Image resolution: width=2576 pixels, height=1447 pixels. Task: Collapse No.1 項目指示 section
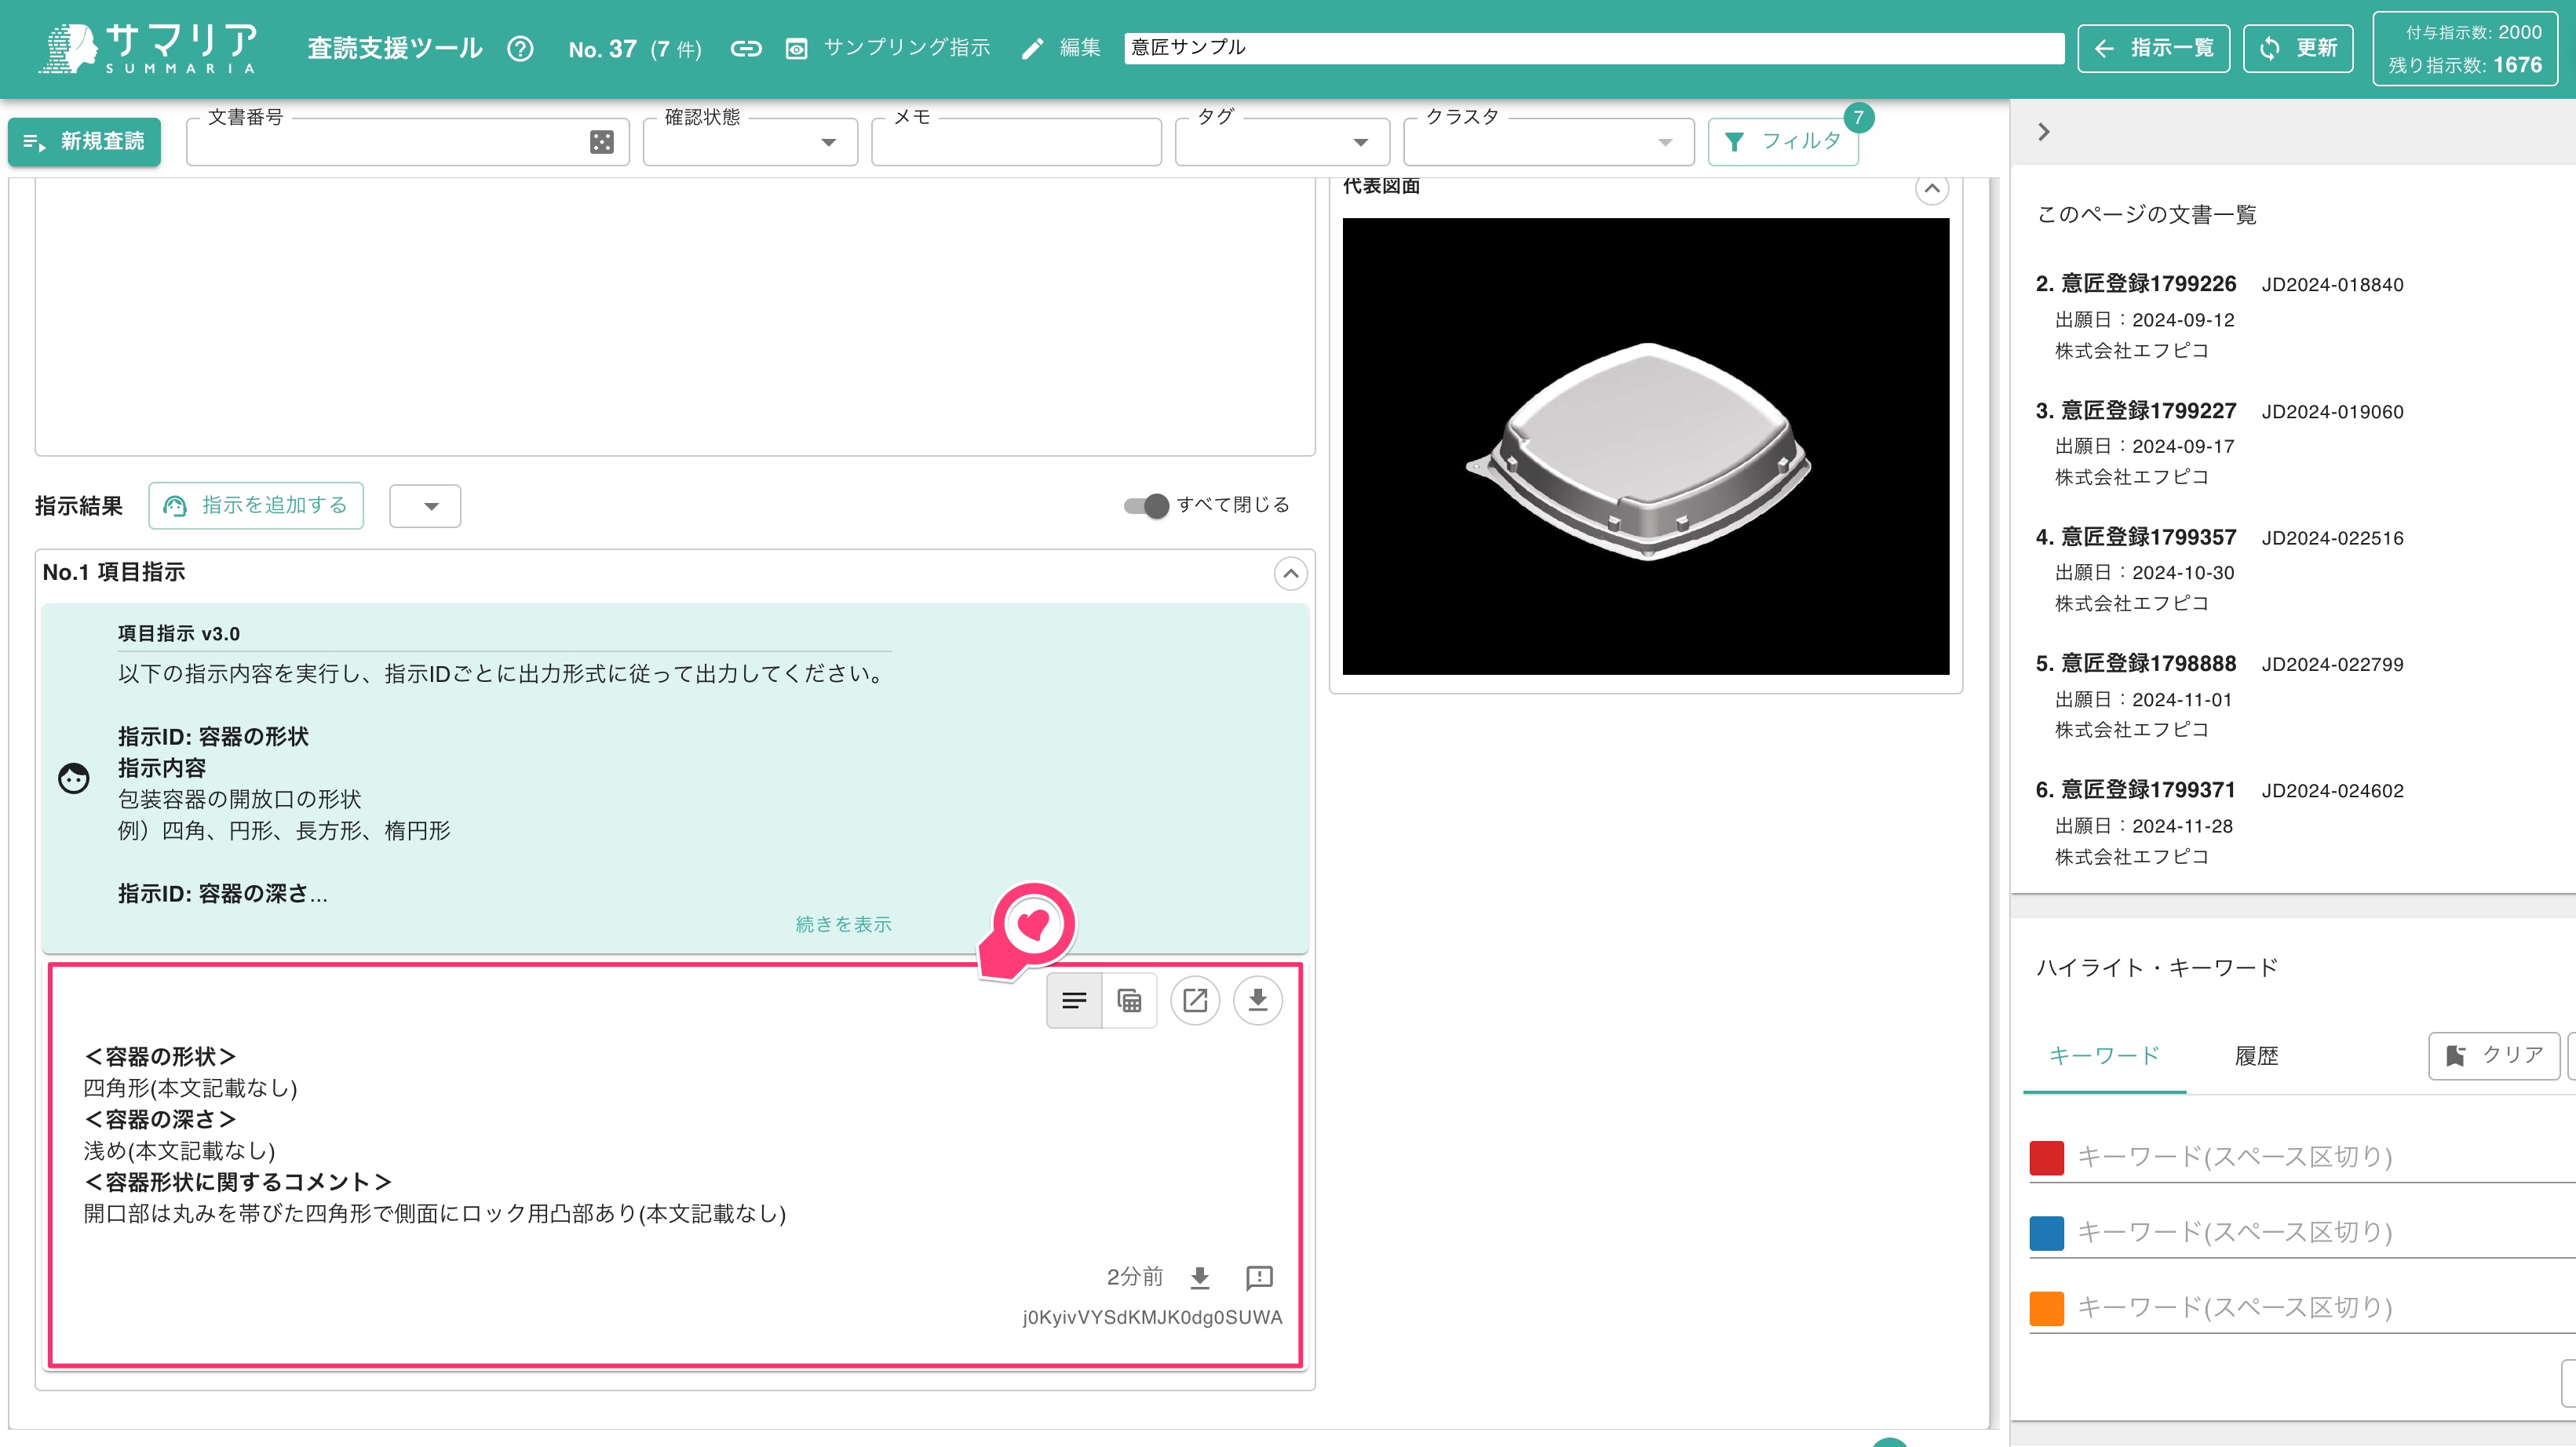[x=1290, y=573]
